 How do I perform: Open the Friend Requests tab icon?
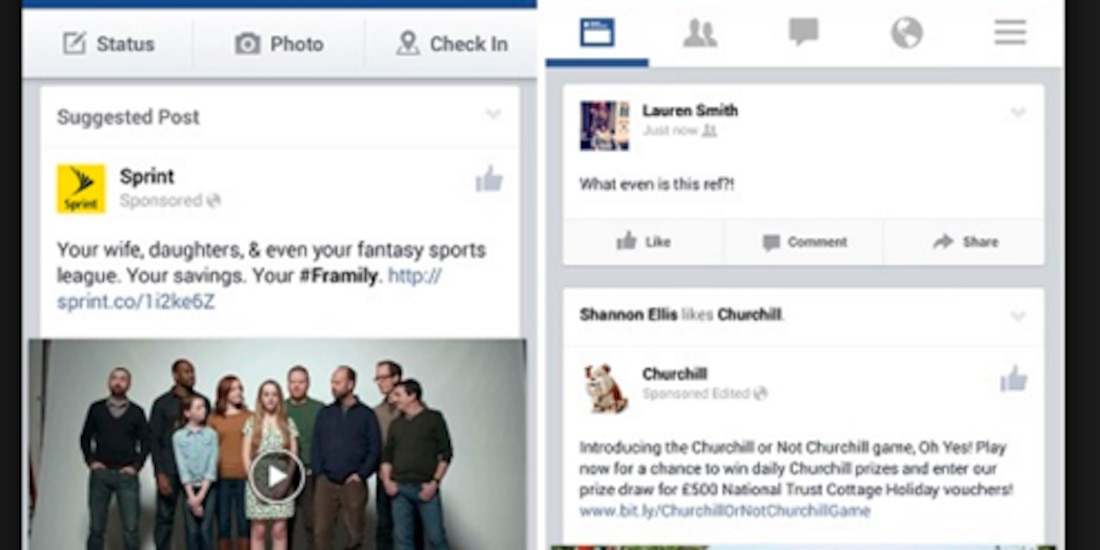click(x=700, y=33)
